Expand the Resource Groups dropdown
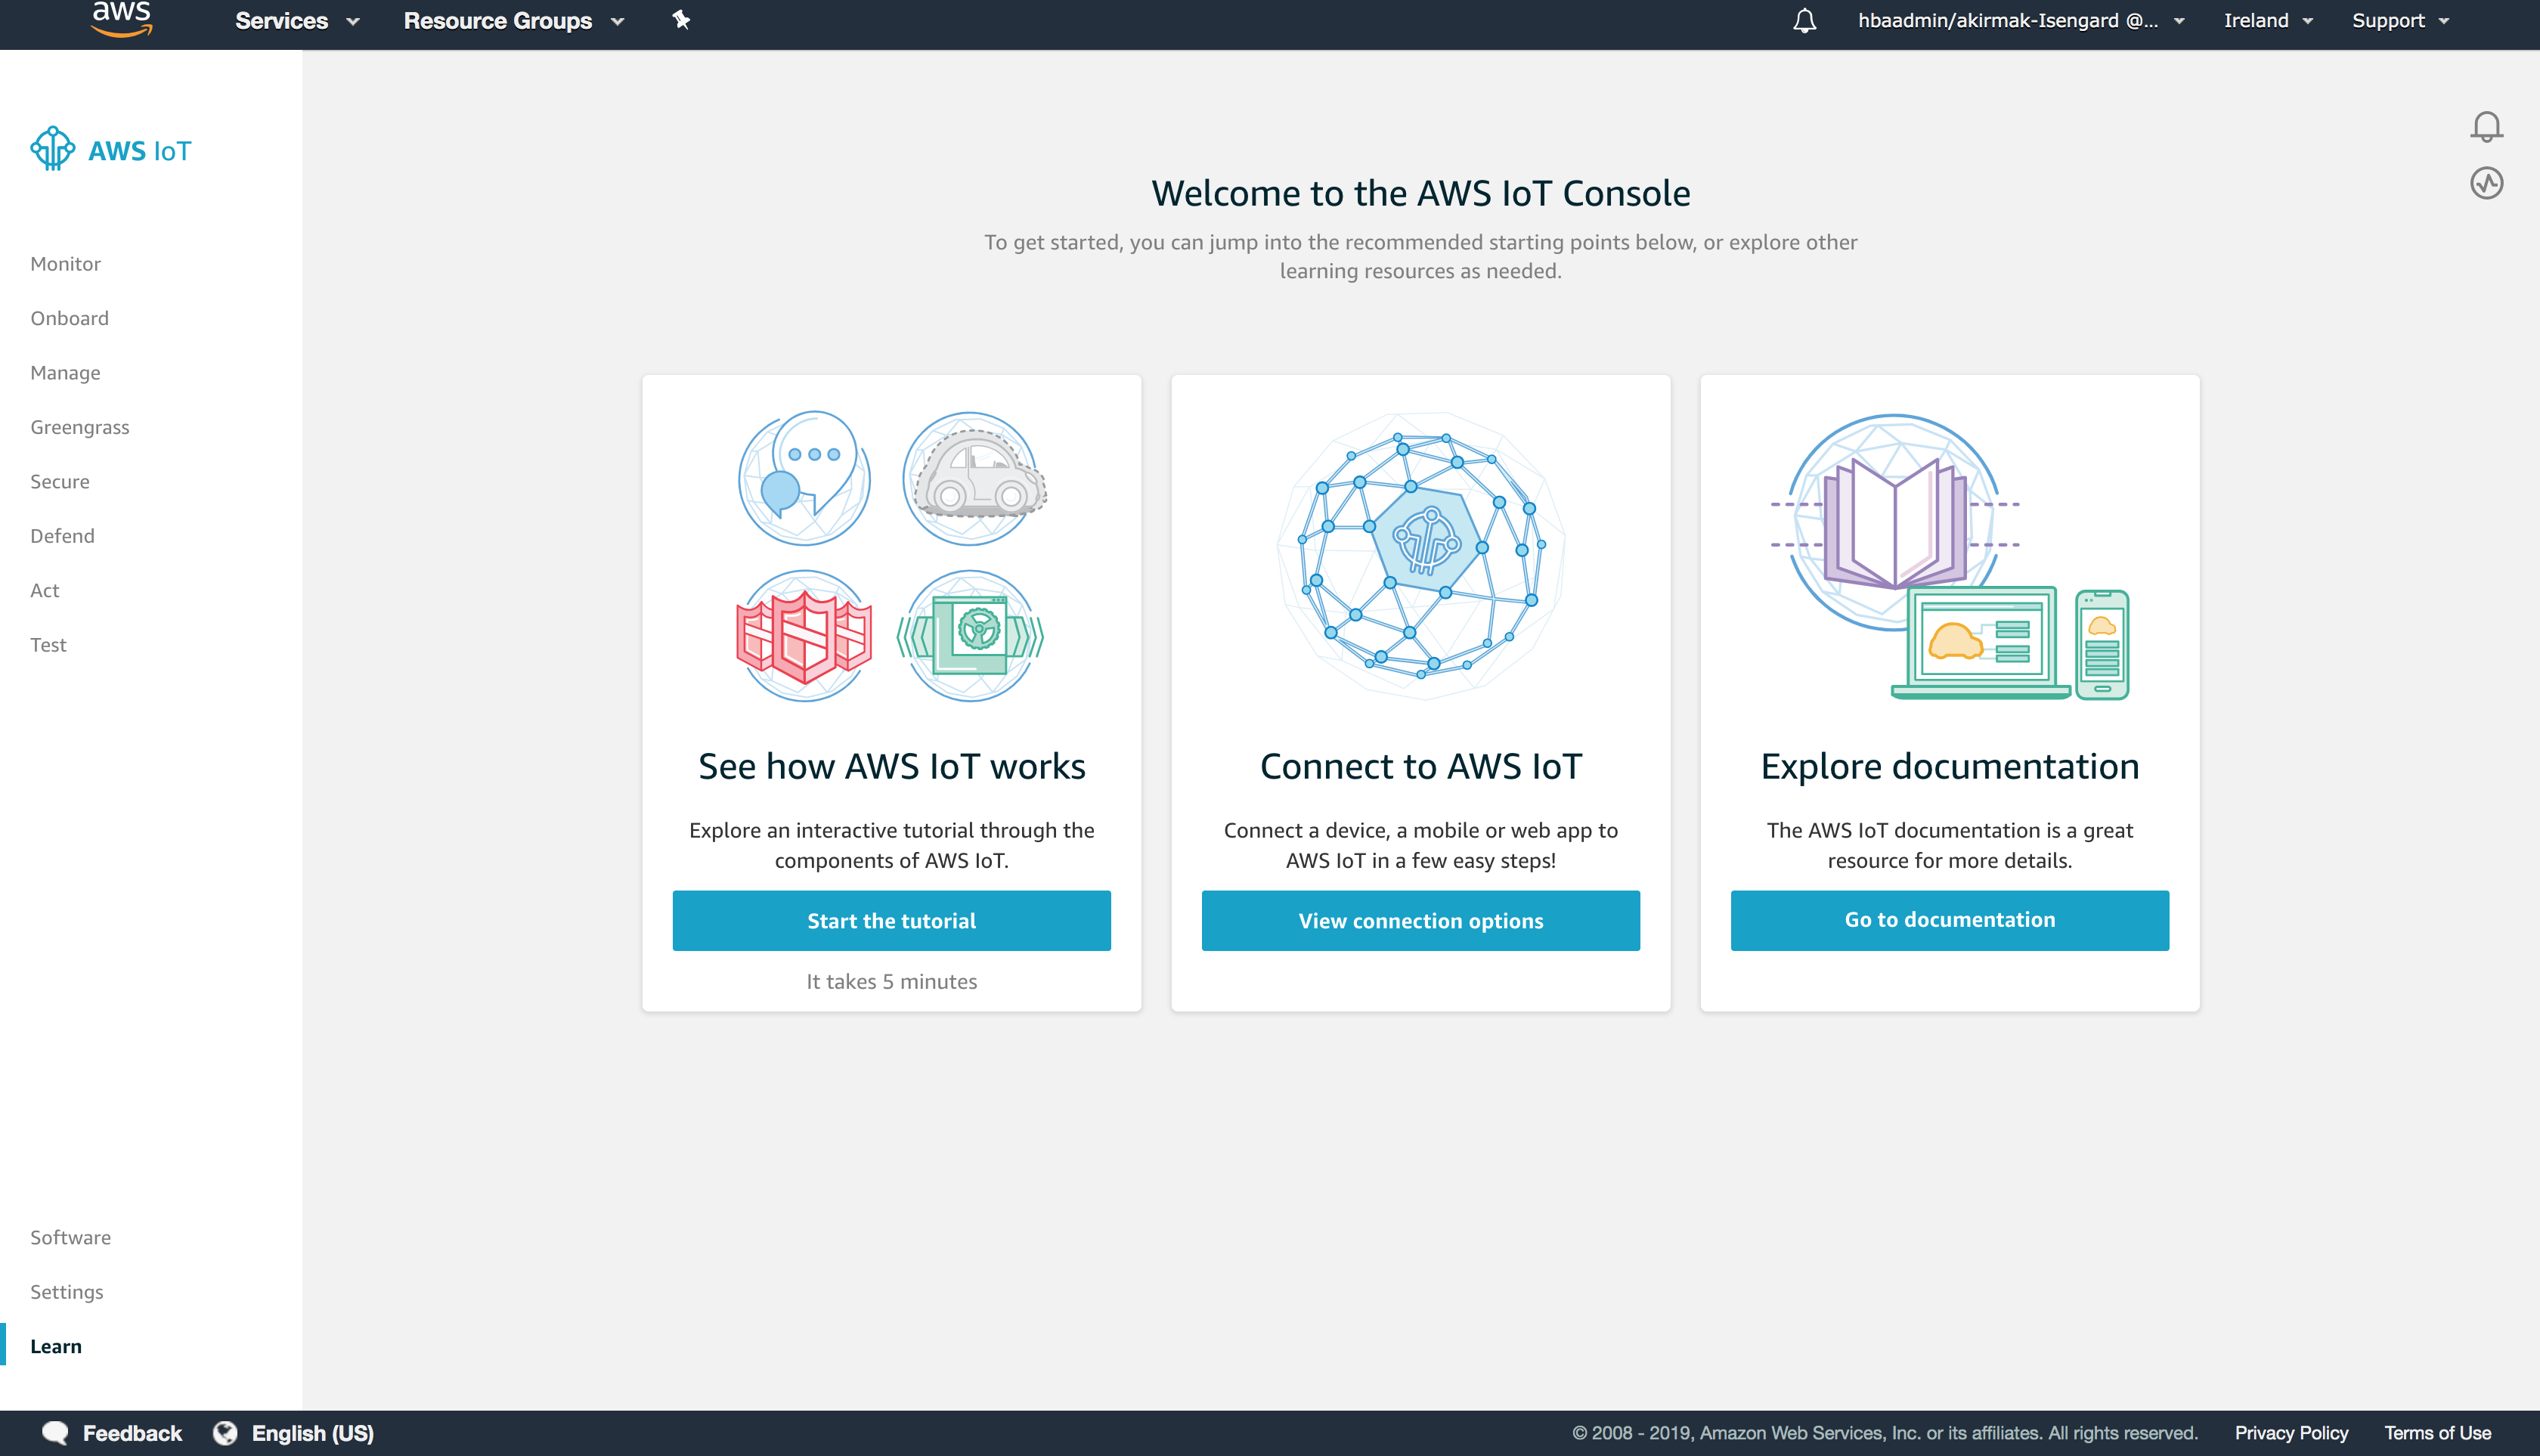Image resolution: width=2540 pixels, height=1456 pixels. pyautogui.click(x=514, y=21)
